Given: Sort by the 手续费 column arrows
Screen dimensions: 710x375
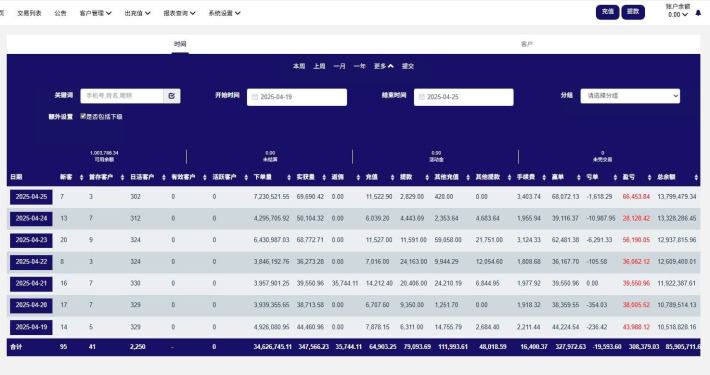Looking at the screenshot, I should (544, 177).
